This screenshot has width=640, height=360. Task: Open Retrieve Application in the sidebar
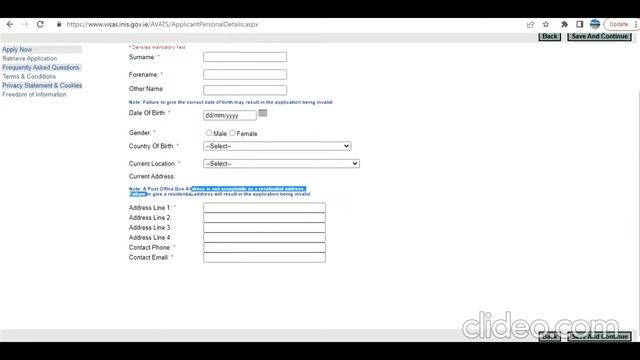tap(30, 58)
